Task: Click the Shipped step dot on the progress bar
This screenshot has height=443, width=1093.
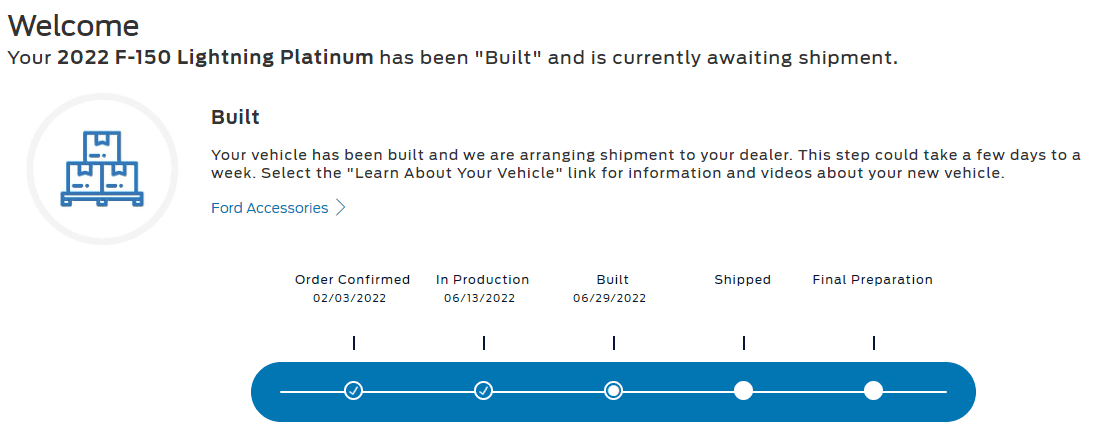Action: (743, 390)
